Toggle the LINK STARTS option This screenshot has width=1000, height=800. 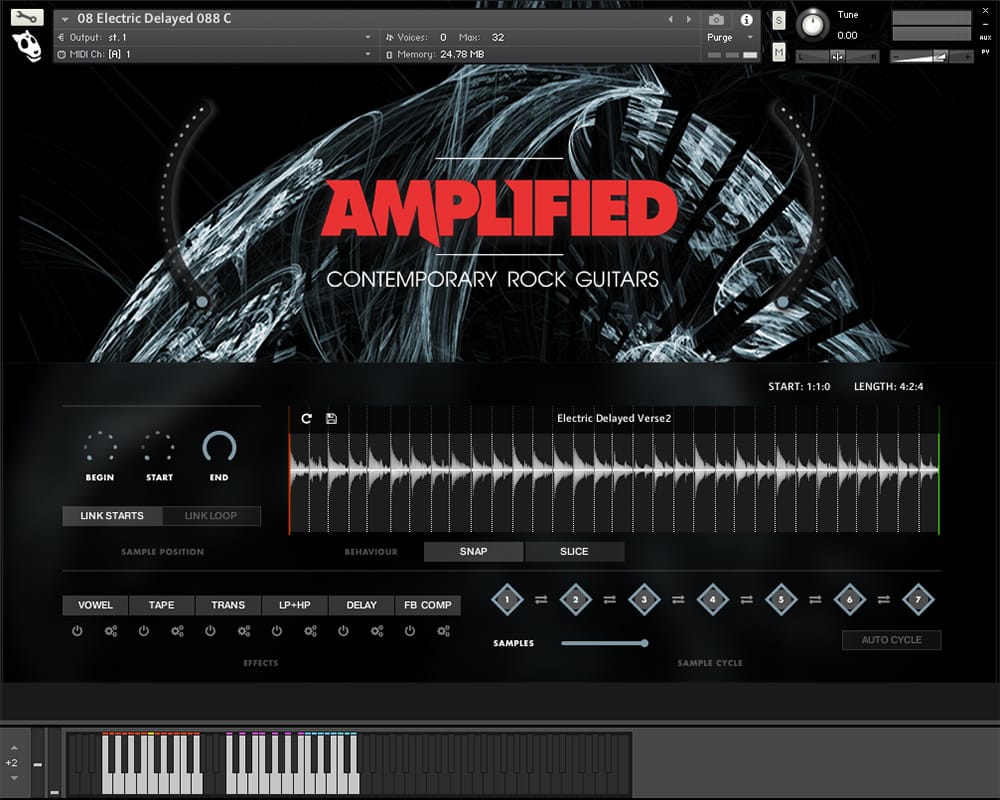112,516
